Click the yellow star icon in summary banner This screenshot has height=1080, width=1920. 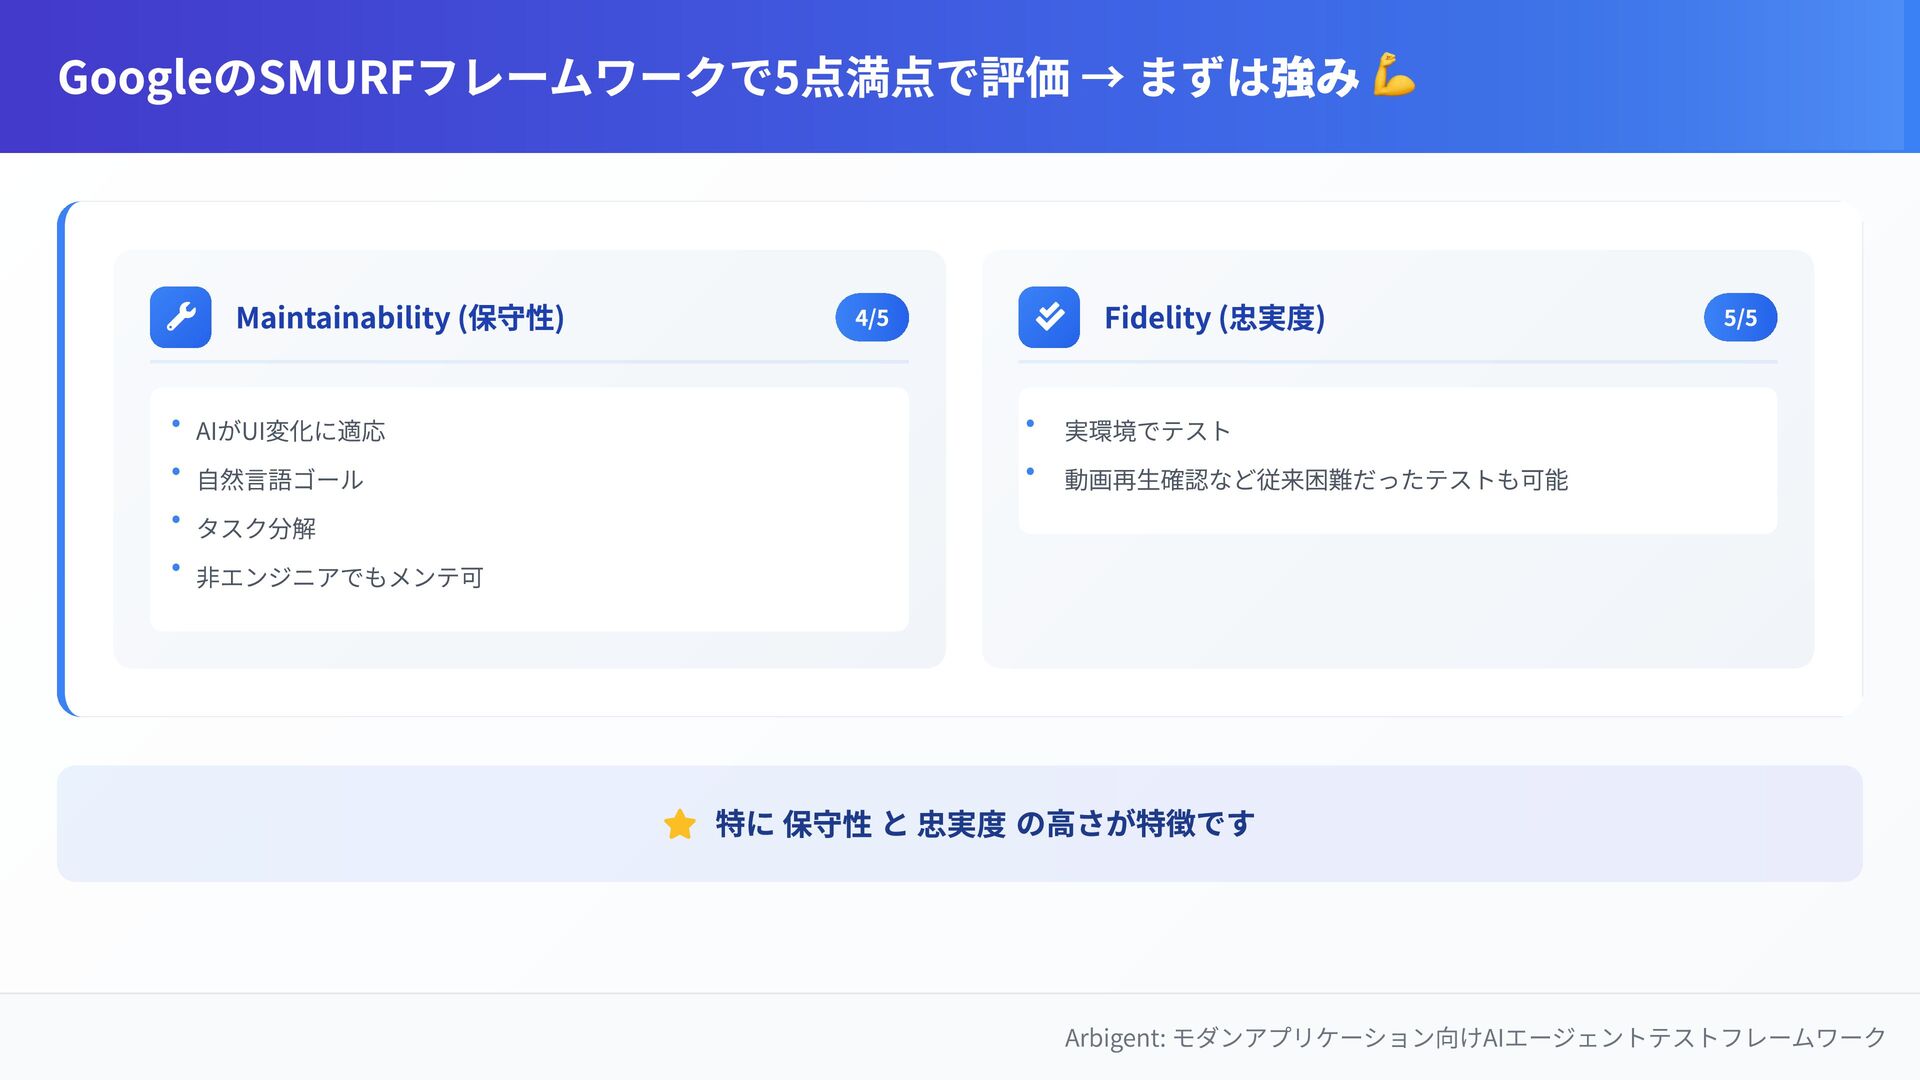[x=679, y=824]
